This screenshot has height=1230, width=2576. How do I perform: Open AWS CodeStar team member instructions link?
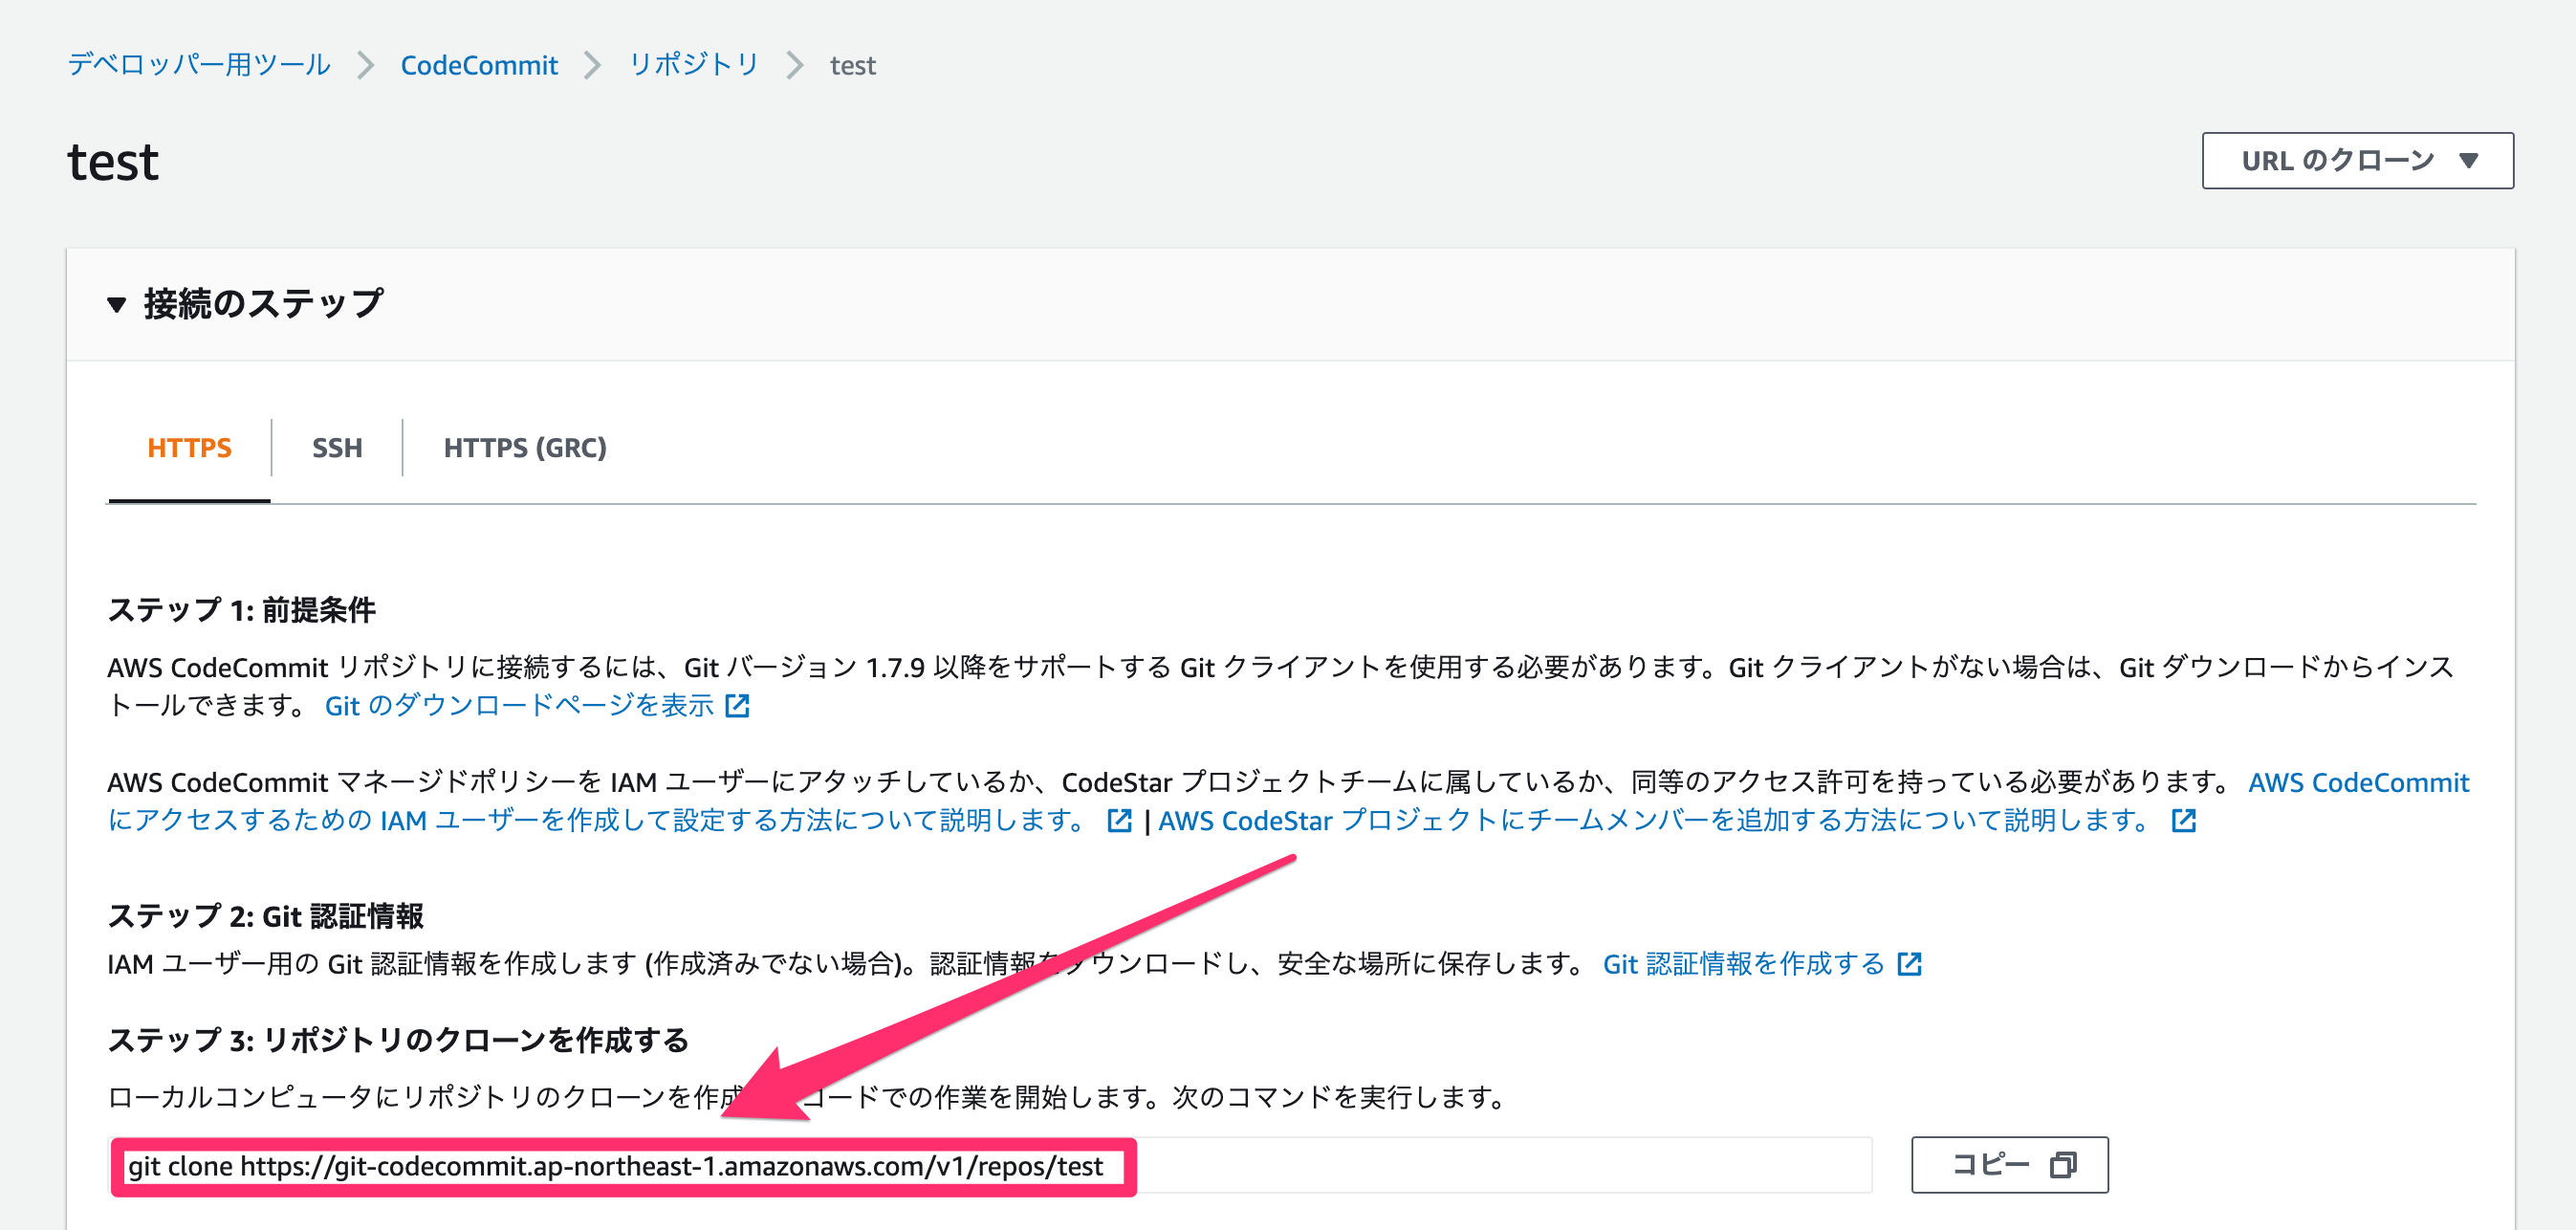tap(1652, 821)
